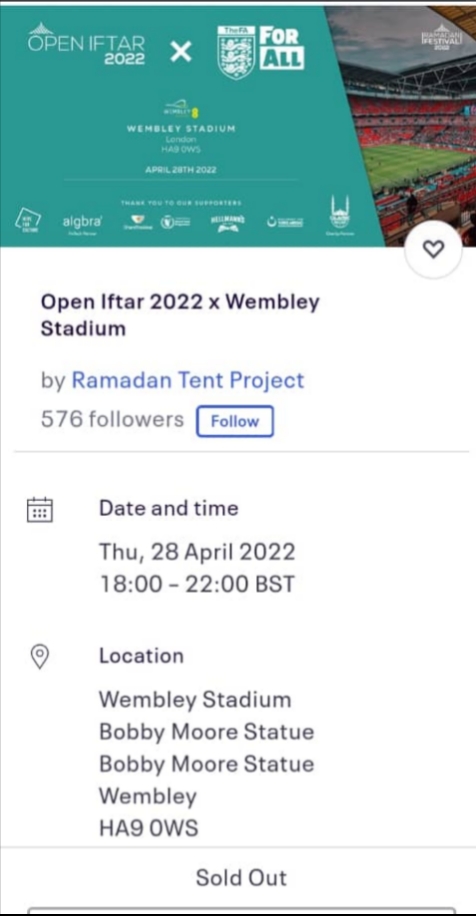Click the Sold Out button
This screenshot has width=476, height=916.
click(241, 877)
